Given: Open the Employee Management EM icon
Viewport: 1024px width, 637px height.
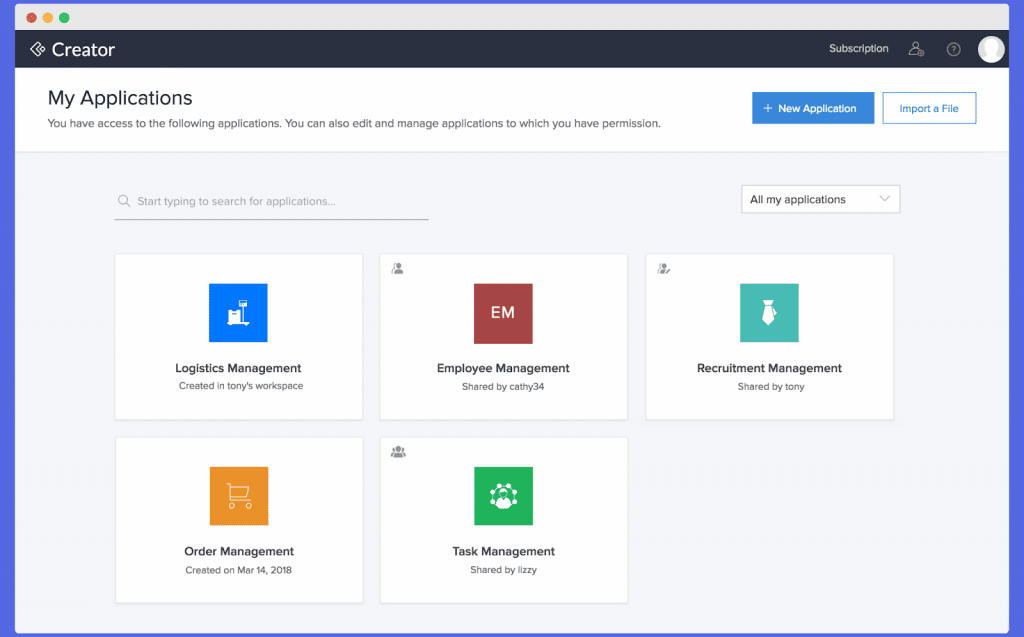Looking at the screenshot, I should click(503, 313).
